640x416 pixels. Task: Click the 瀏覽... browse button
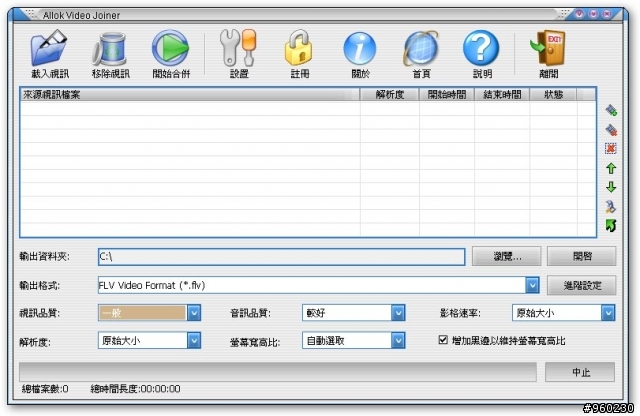(507, 256)
